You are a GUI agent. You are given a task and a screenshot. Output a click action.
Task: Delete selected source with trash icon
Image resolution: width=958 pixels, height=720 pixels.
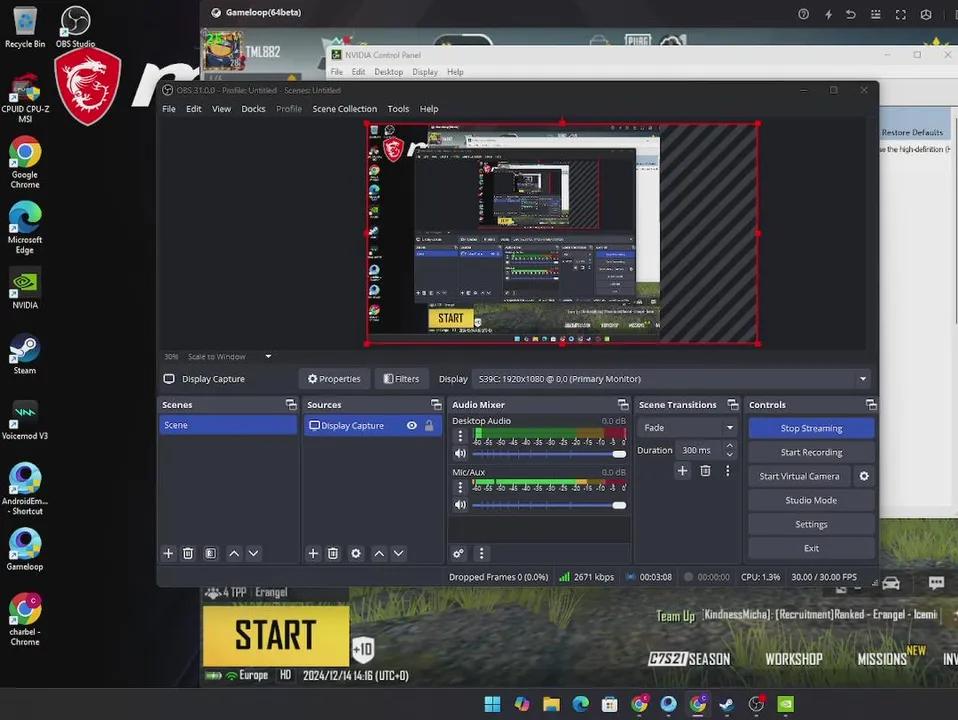[x=333, y=553]
